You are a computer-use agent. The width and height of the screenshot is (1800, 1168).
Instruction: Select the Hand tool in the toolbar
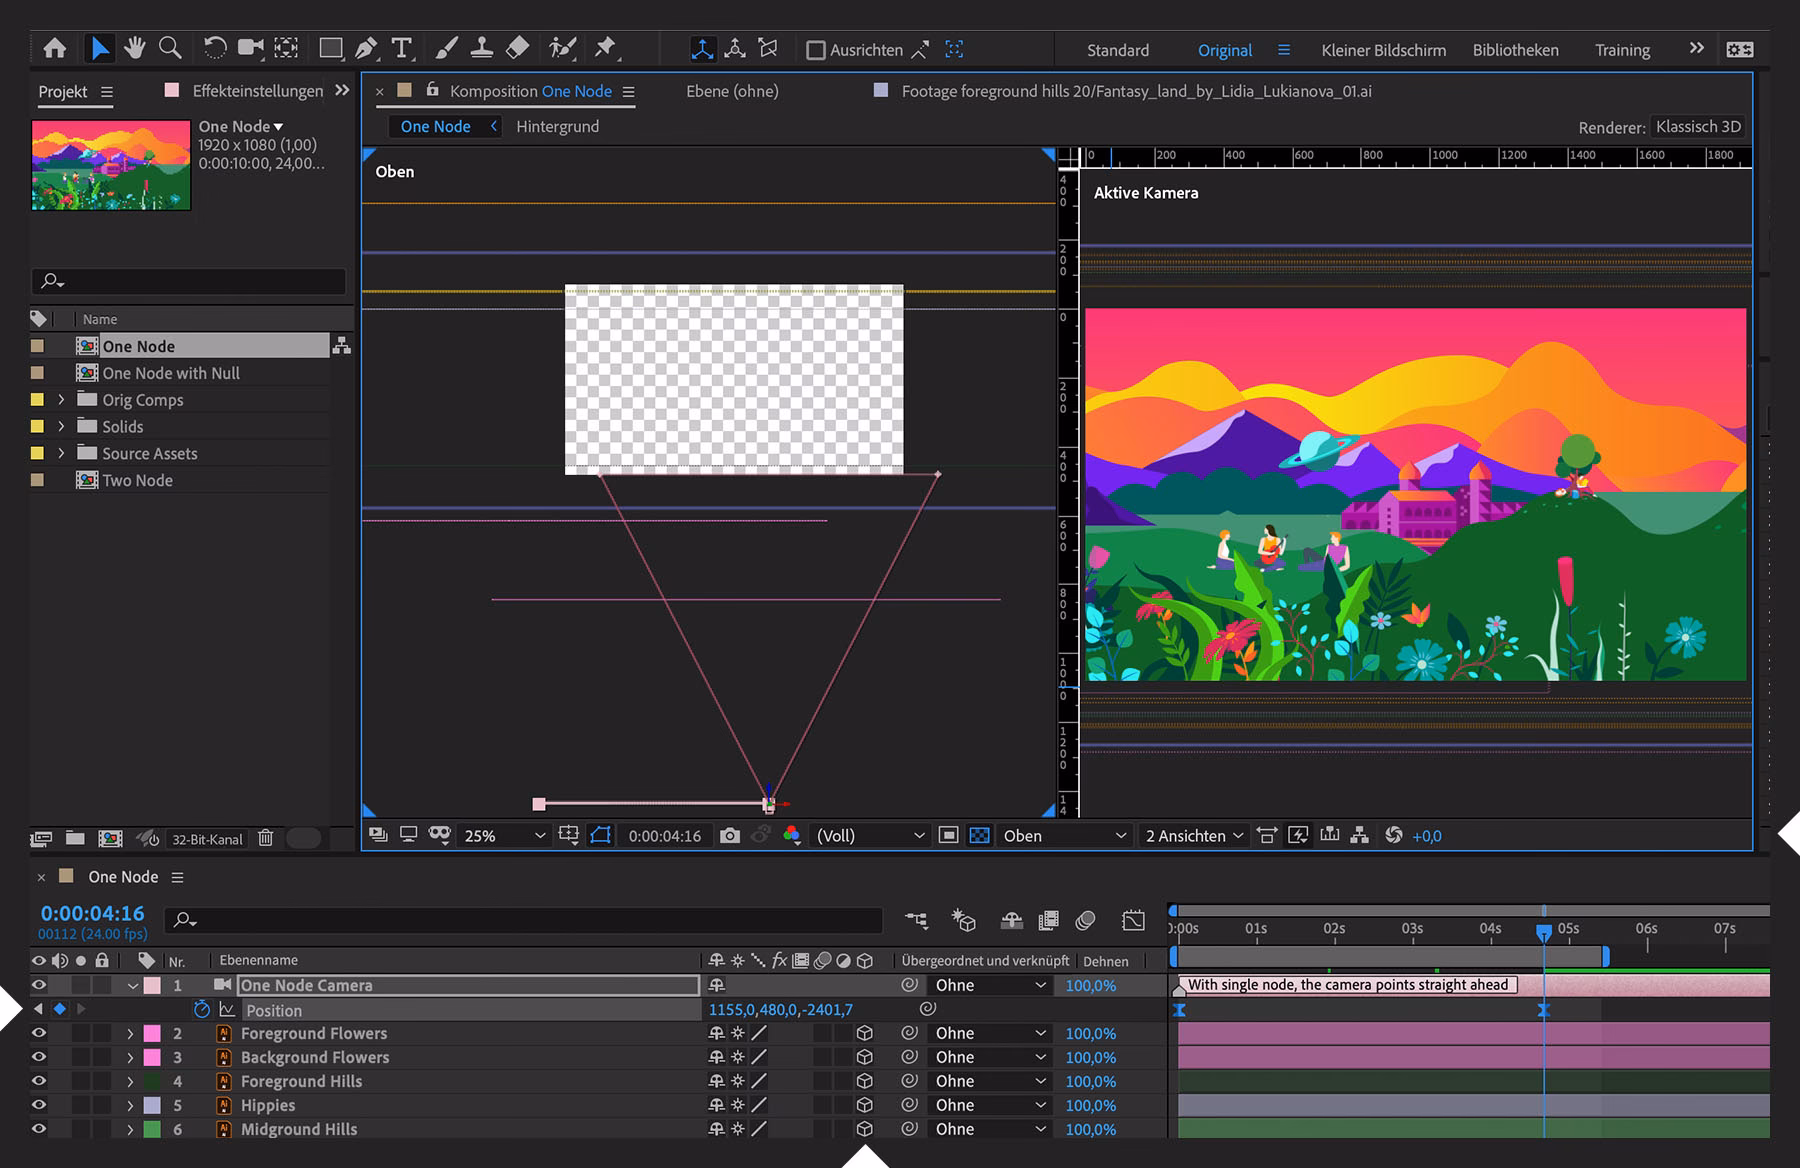[134, 47]
